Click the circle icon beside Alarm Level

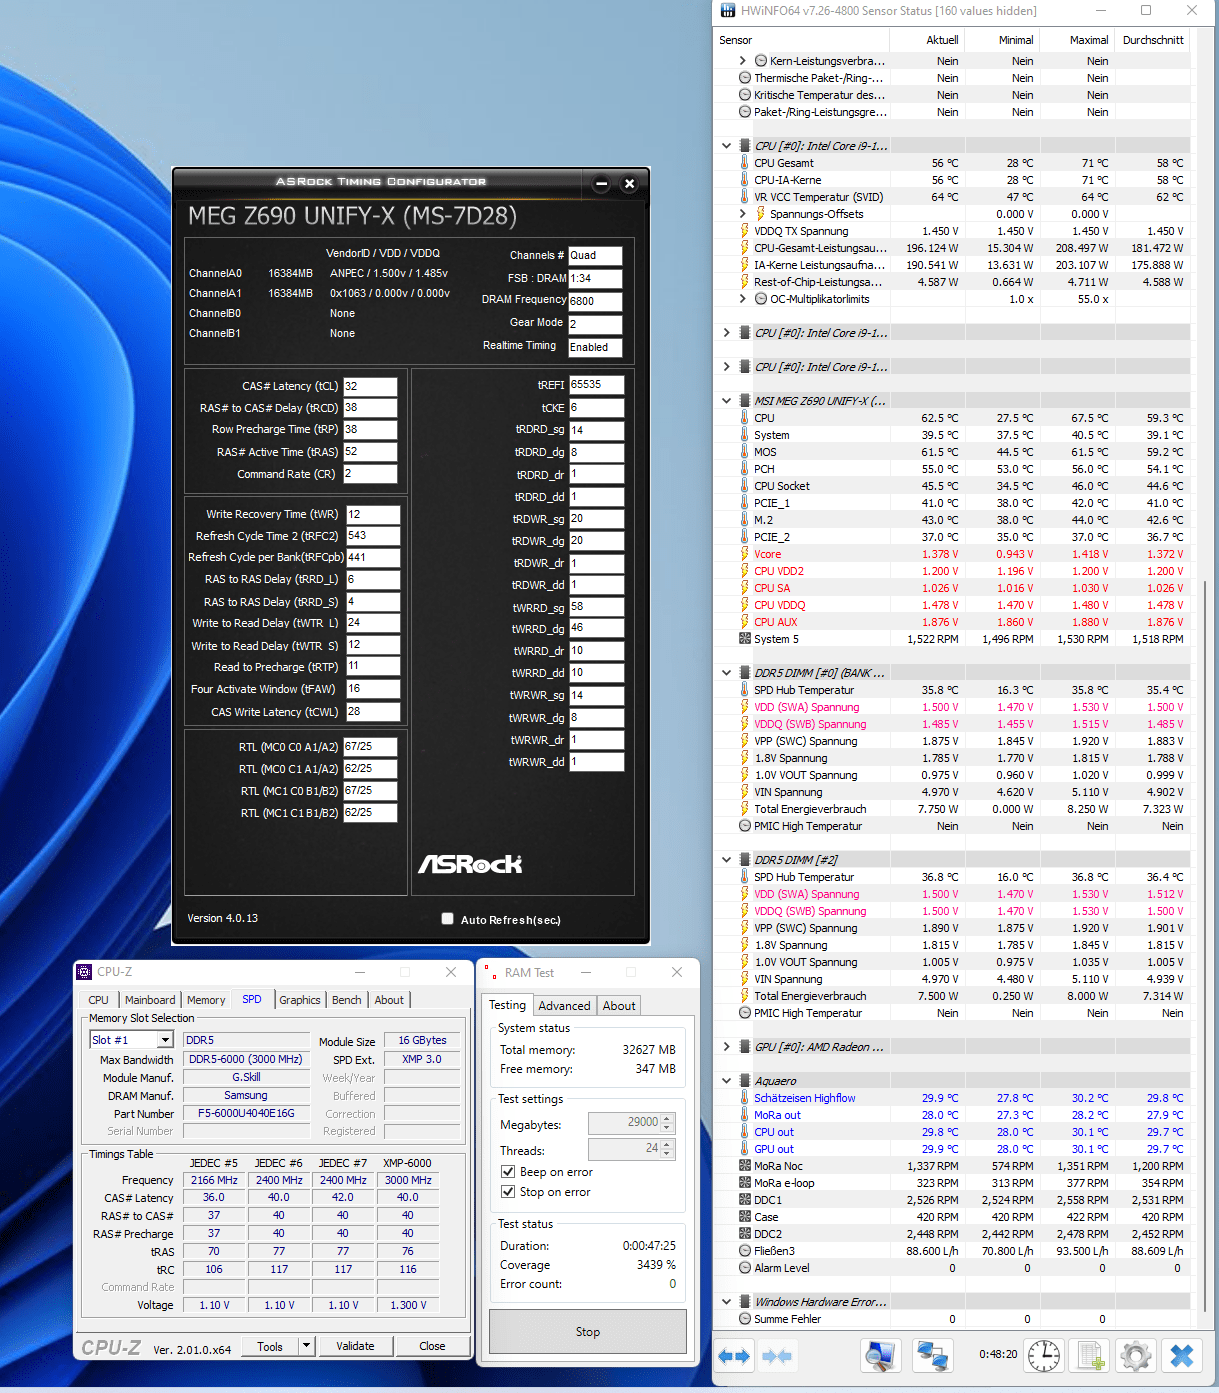pos(744,1268)
